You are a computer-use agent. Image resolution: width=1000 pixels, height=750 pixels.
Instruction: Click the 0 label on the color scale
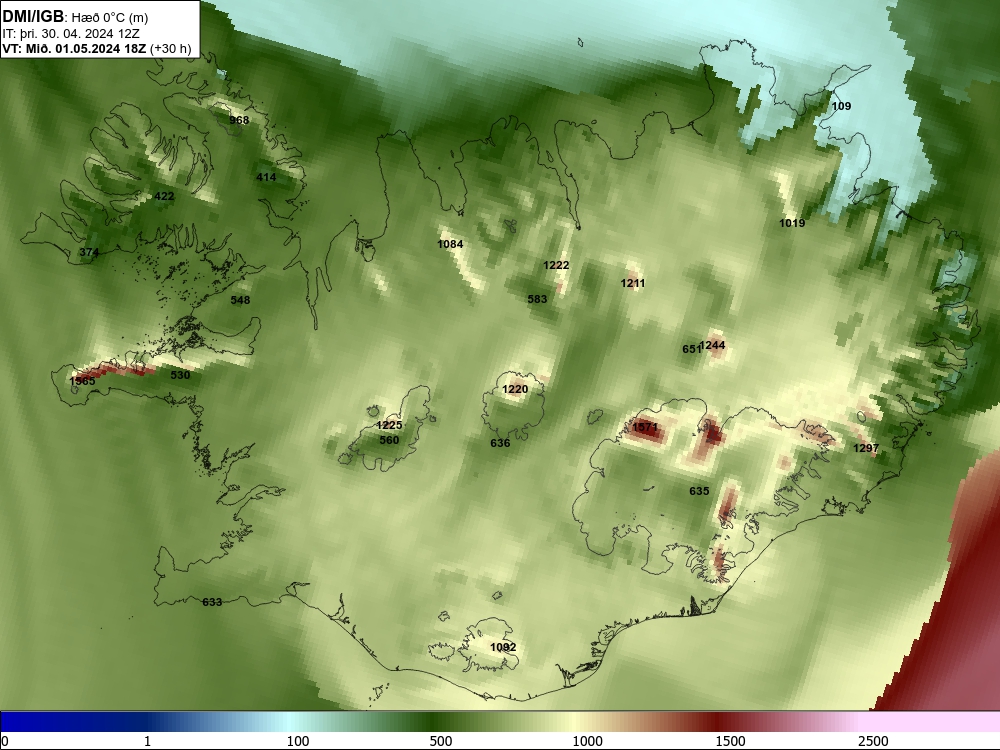[x=6, y=741]
